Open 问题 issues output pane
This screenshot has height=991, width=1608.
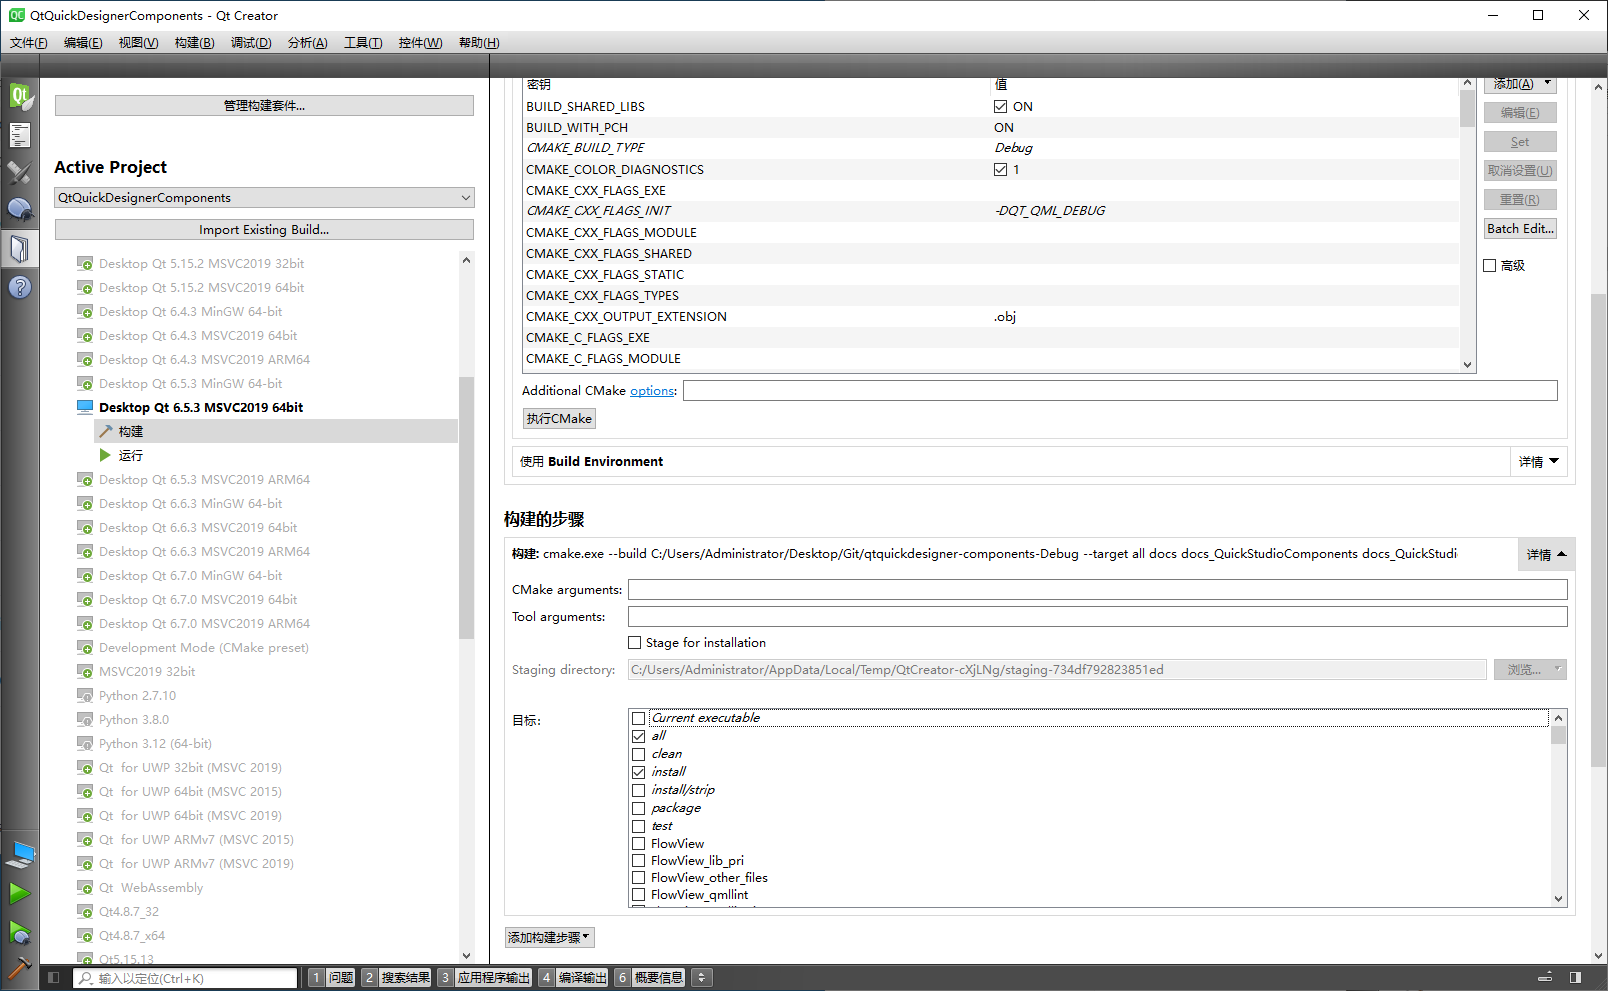[x=332, y=978]
